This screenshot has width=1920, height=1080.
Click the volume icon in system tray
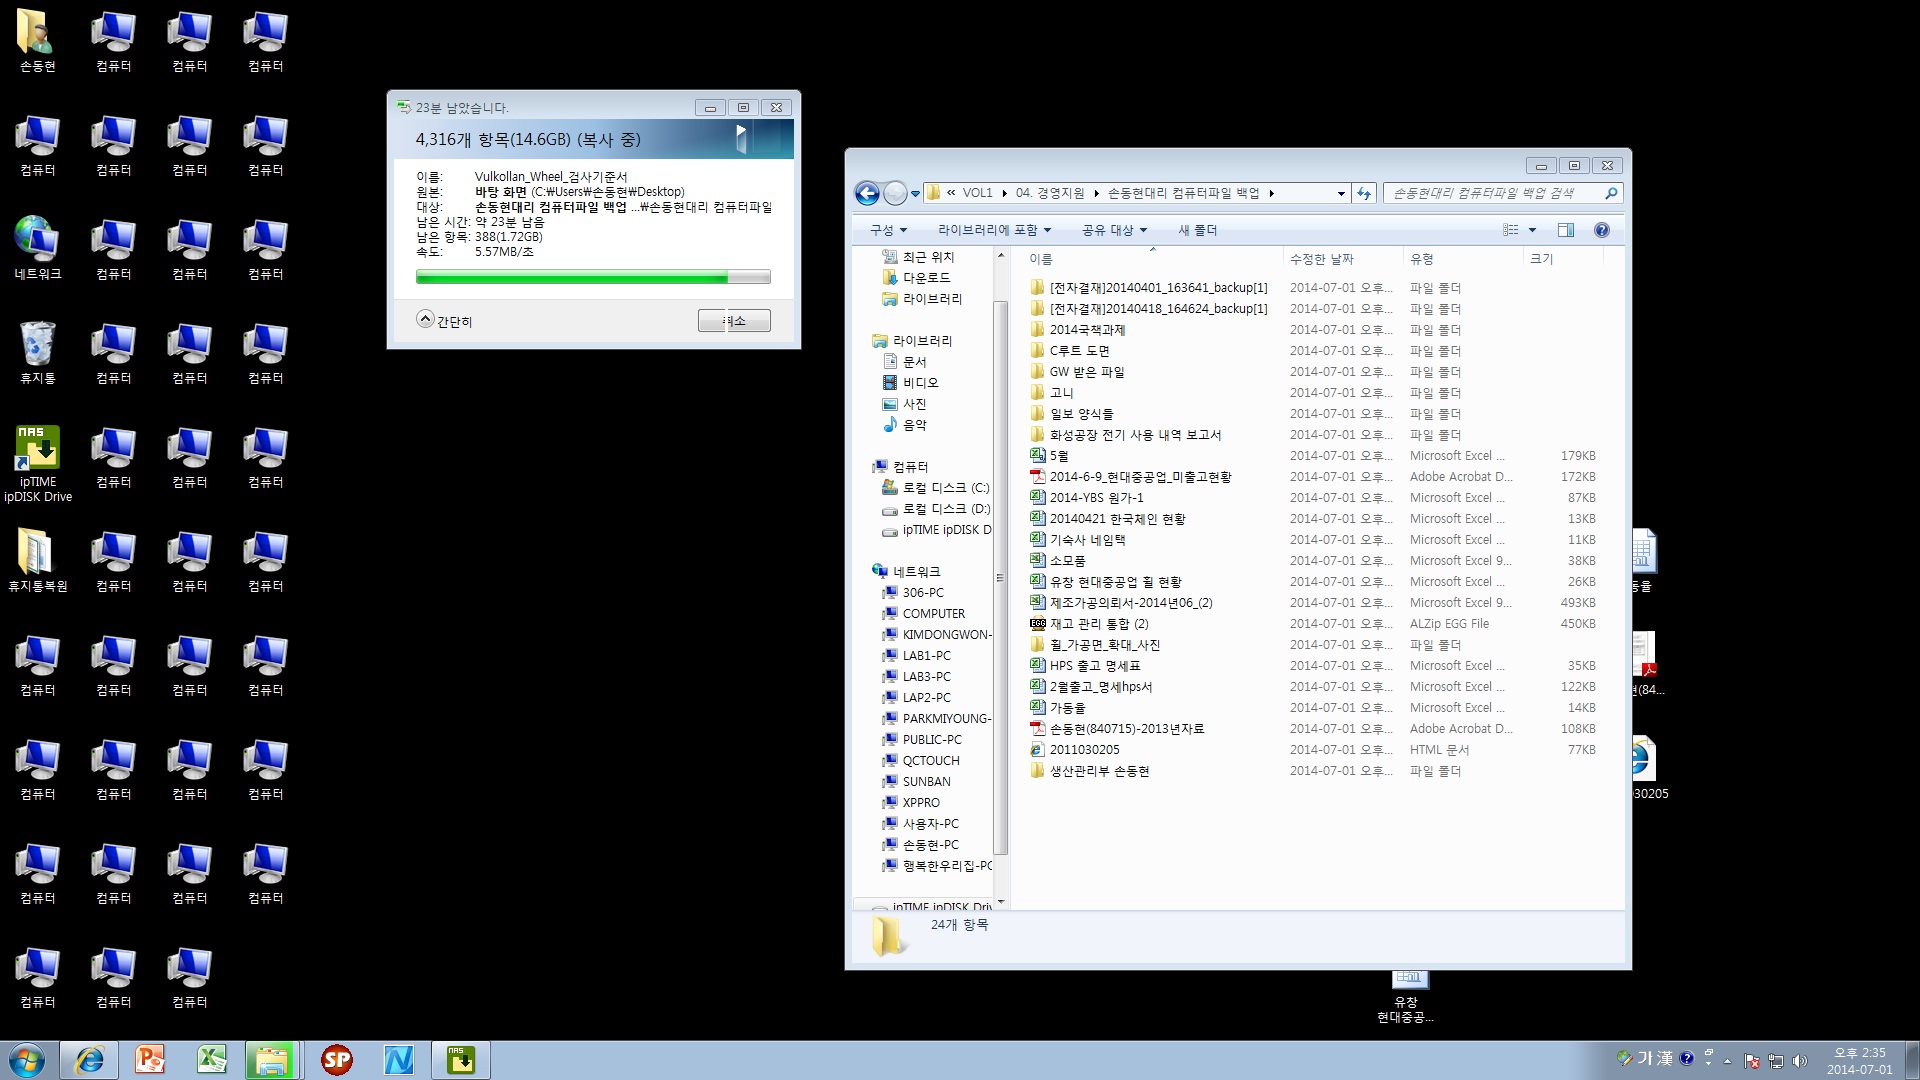pyautogui.click(x=1800, y=1060)
